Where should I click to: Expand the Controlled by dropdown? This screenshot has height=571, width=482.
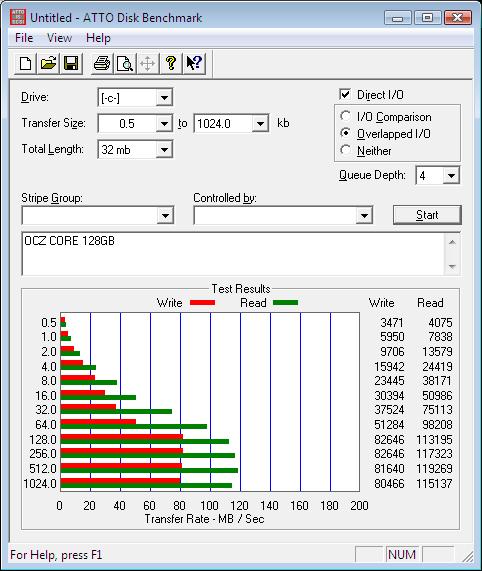[364, 216]
